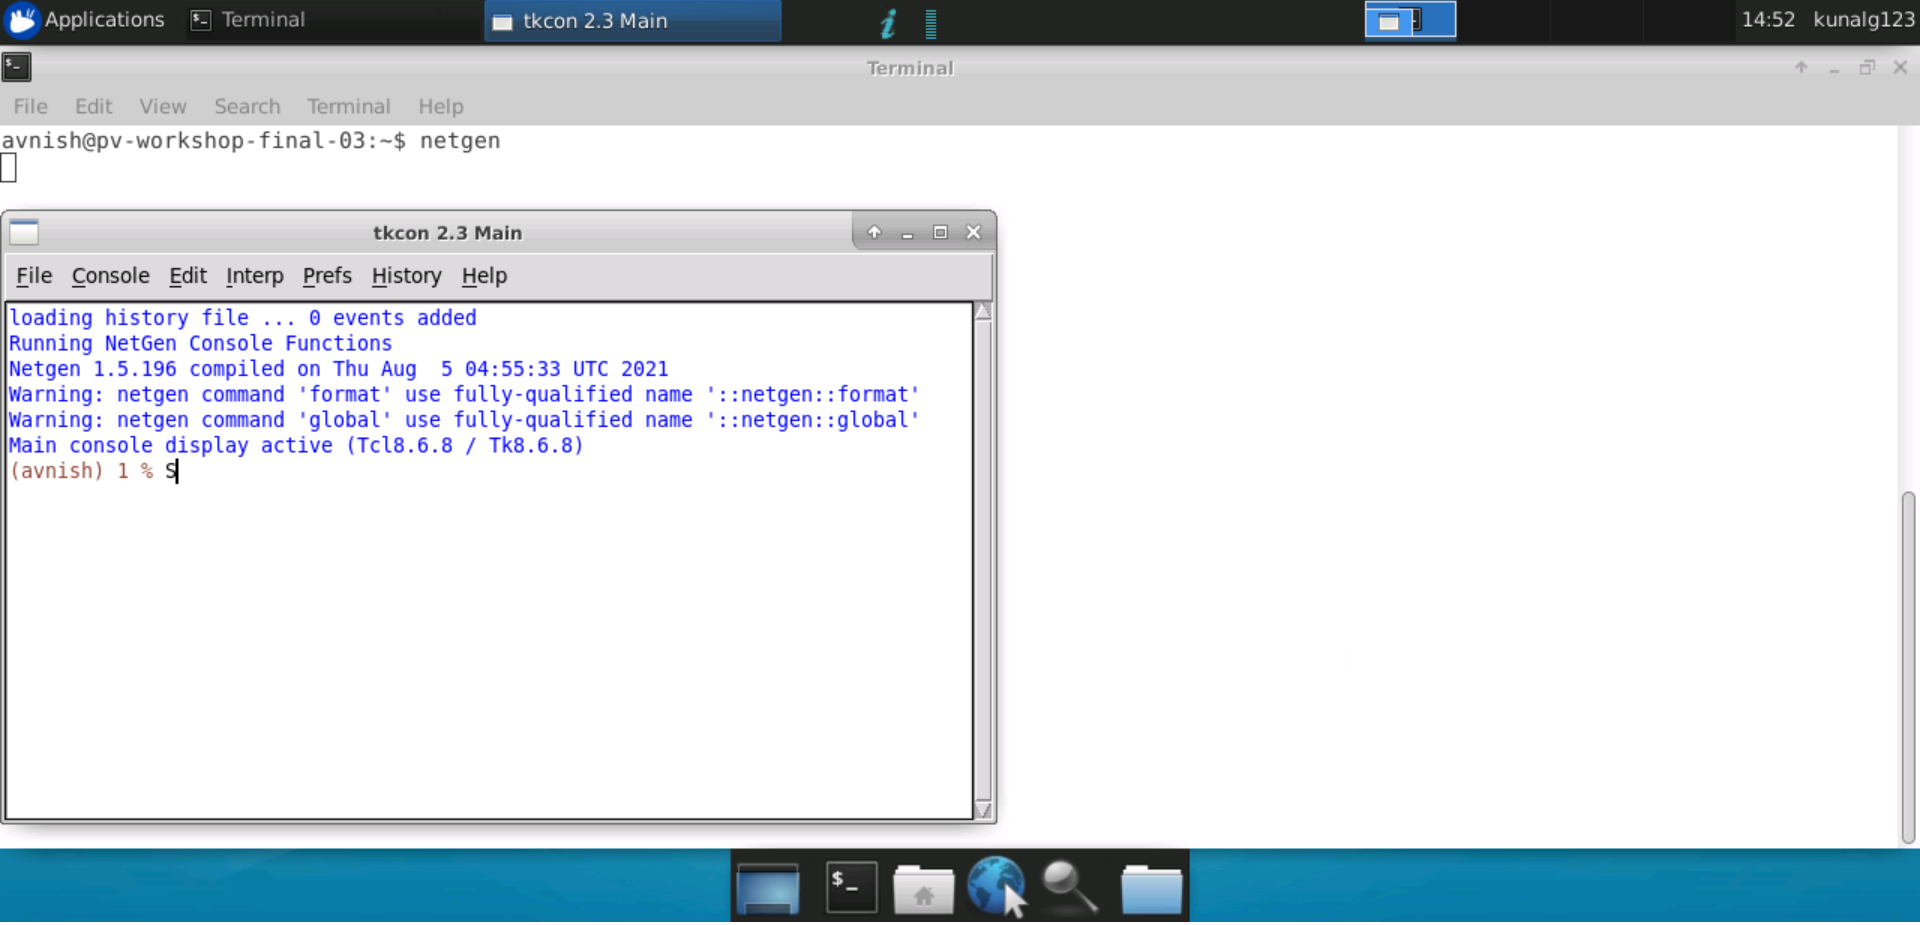Open the Prefs menu in tkcon
Viewport: 1920px width, 925px height.
pyautogui.click(x=327, y=276)
